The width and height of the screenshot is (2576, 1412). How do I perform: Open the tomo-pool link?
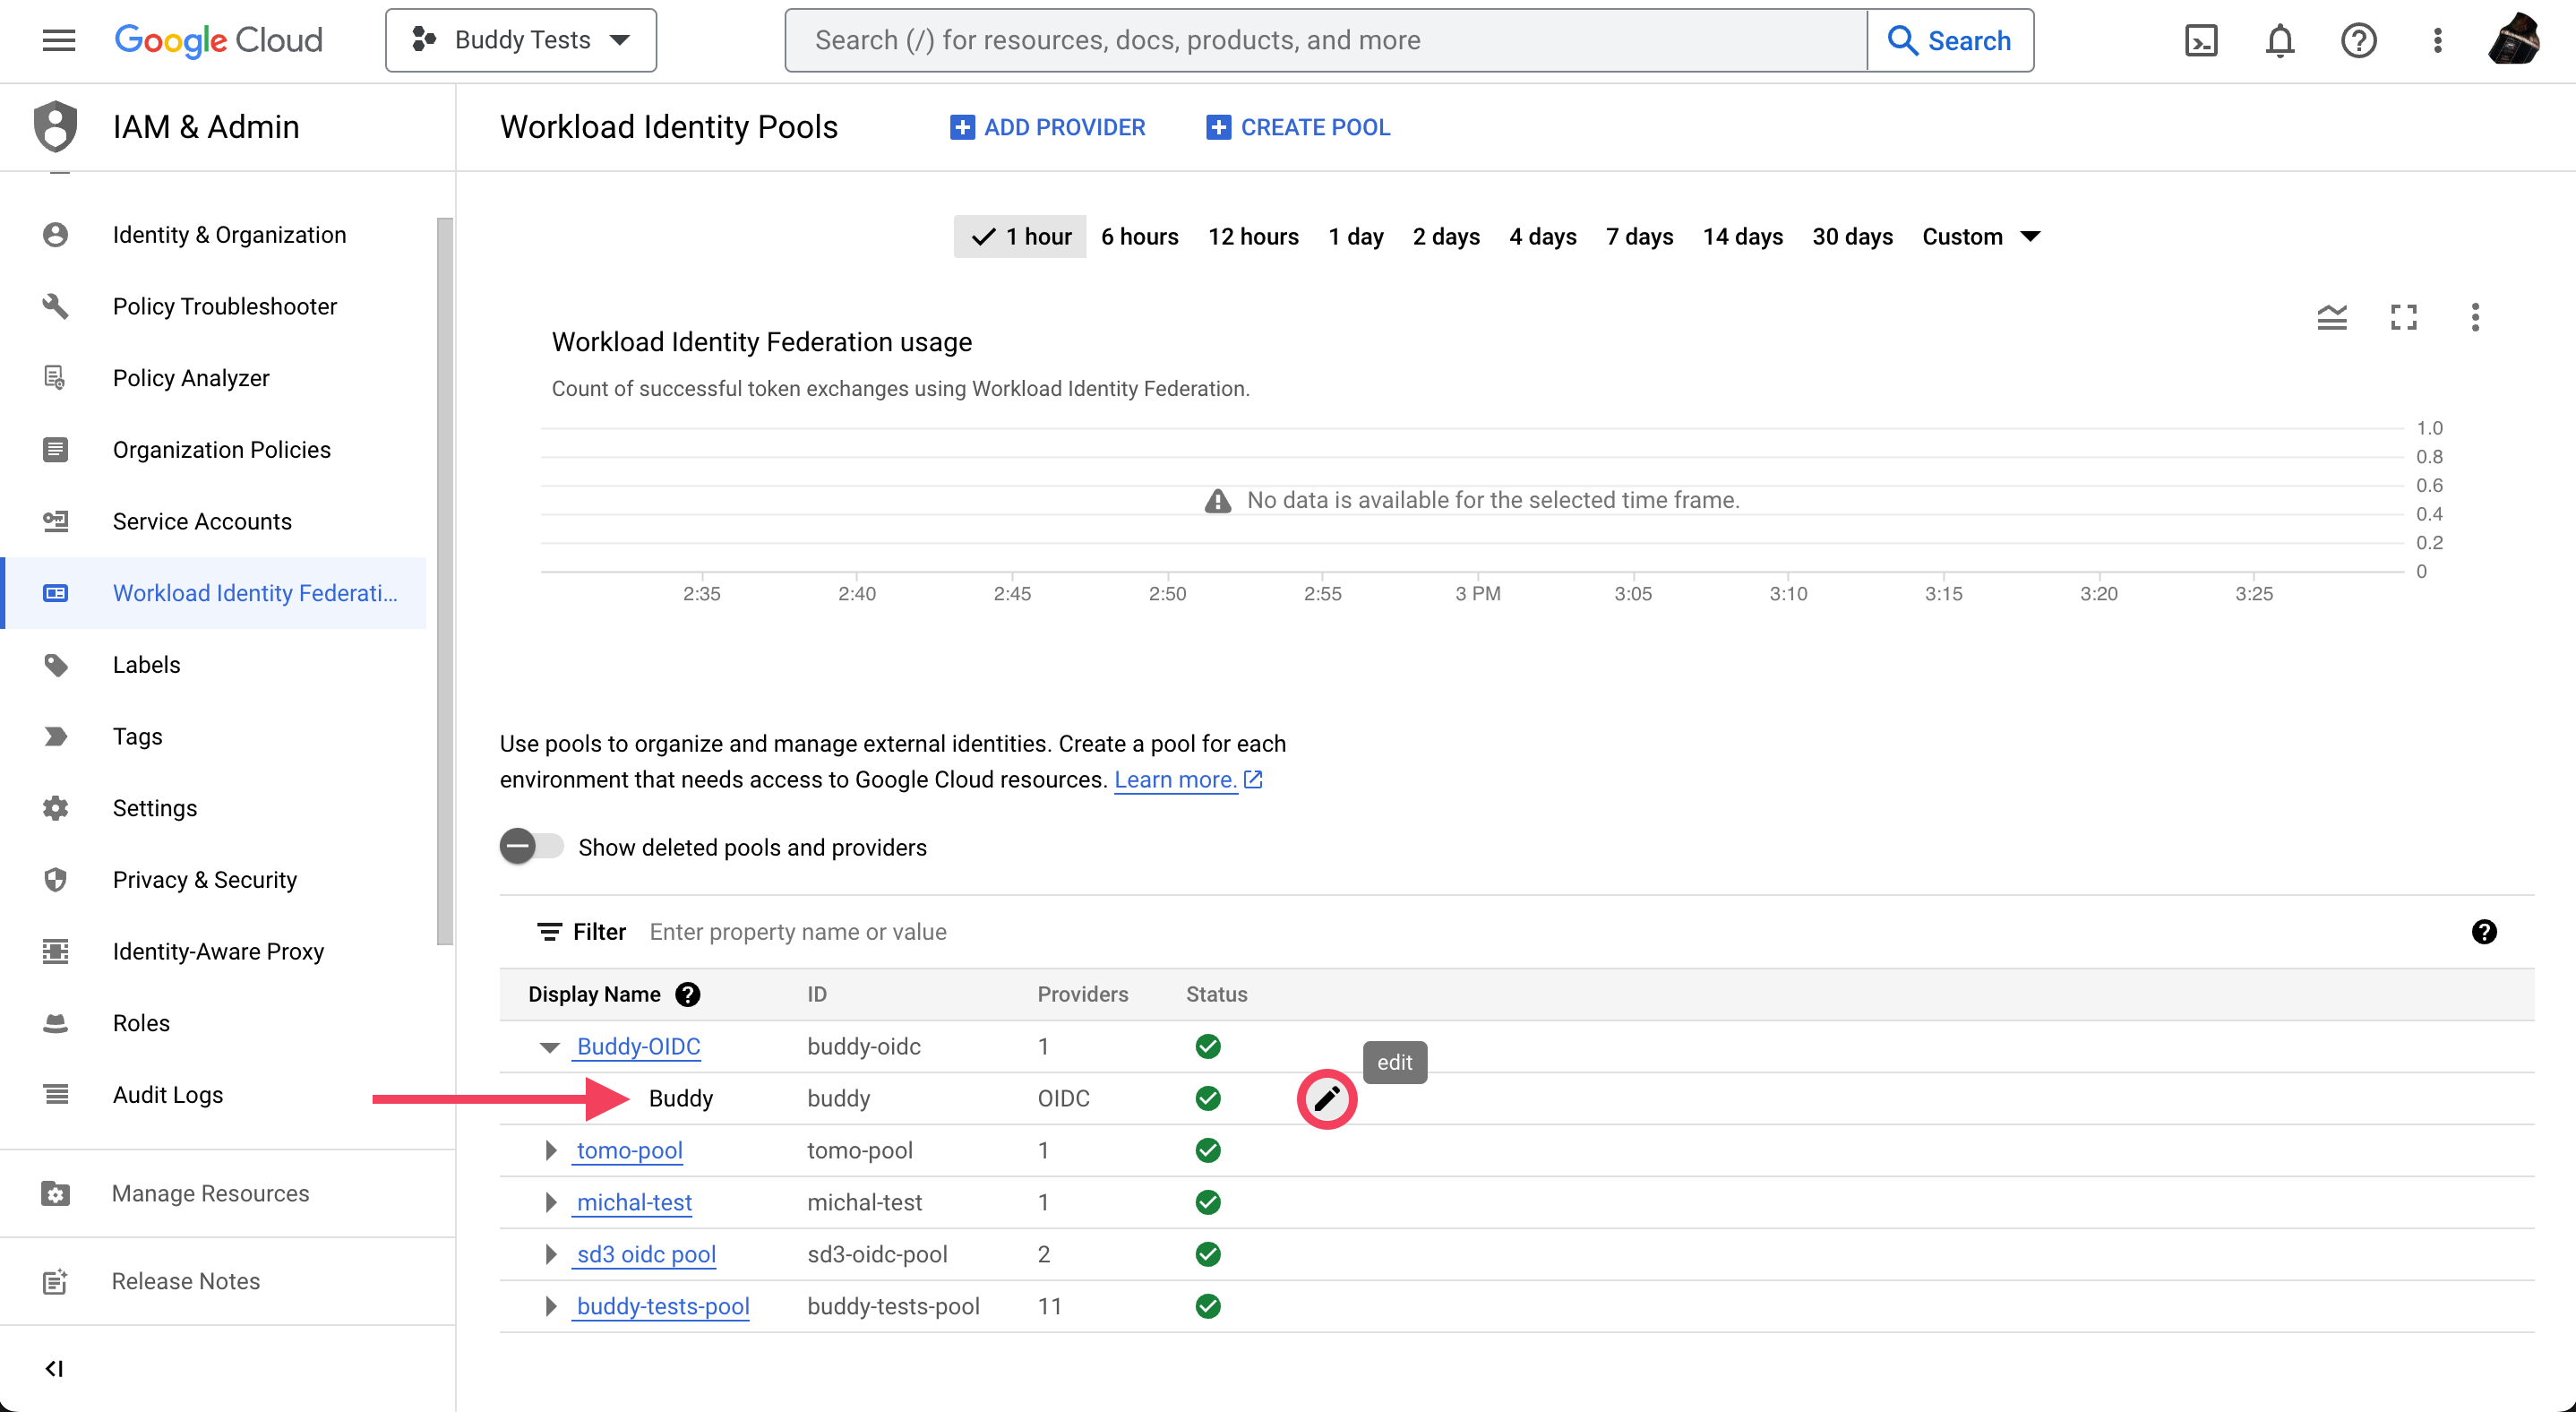pyautogui.click(x=629, y=1150)
